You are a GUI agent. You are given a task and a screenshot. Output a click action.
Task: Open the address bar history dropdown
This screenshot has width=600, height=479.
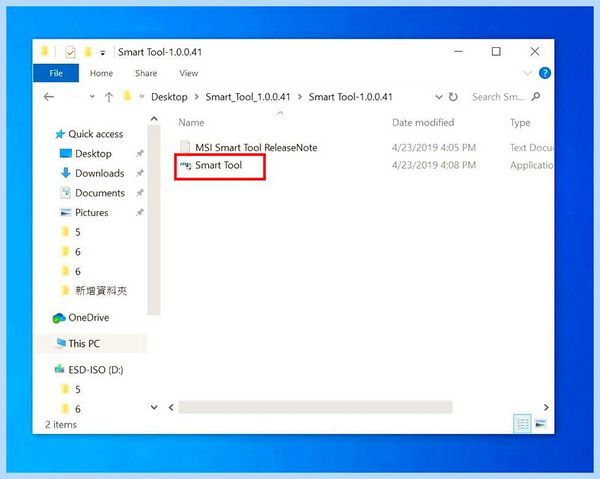(439, 97)
